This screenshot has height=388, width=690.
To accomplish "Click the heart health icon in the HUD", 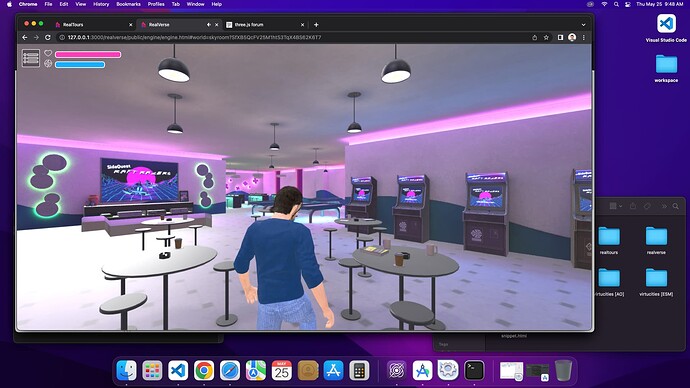I will (48, 53).
